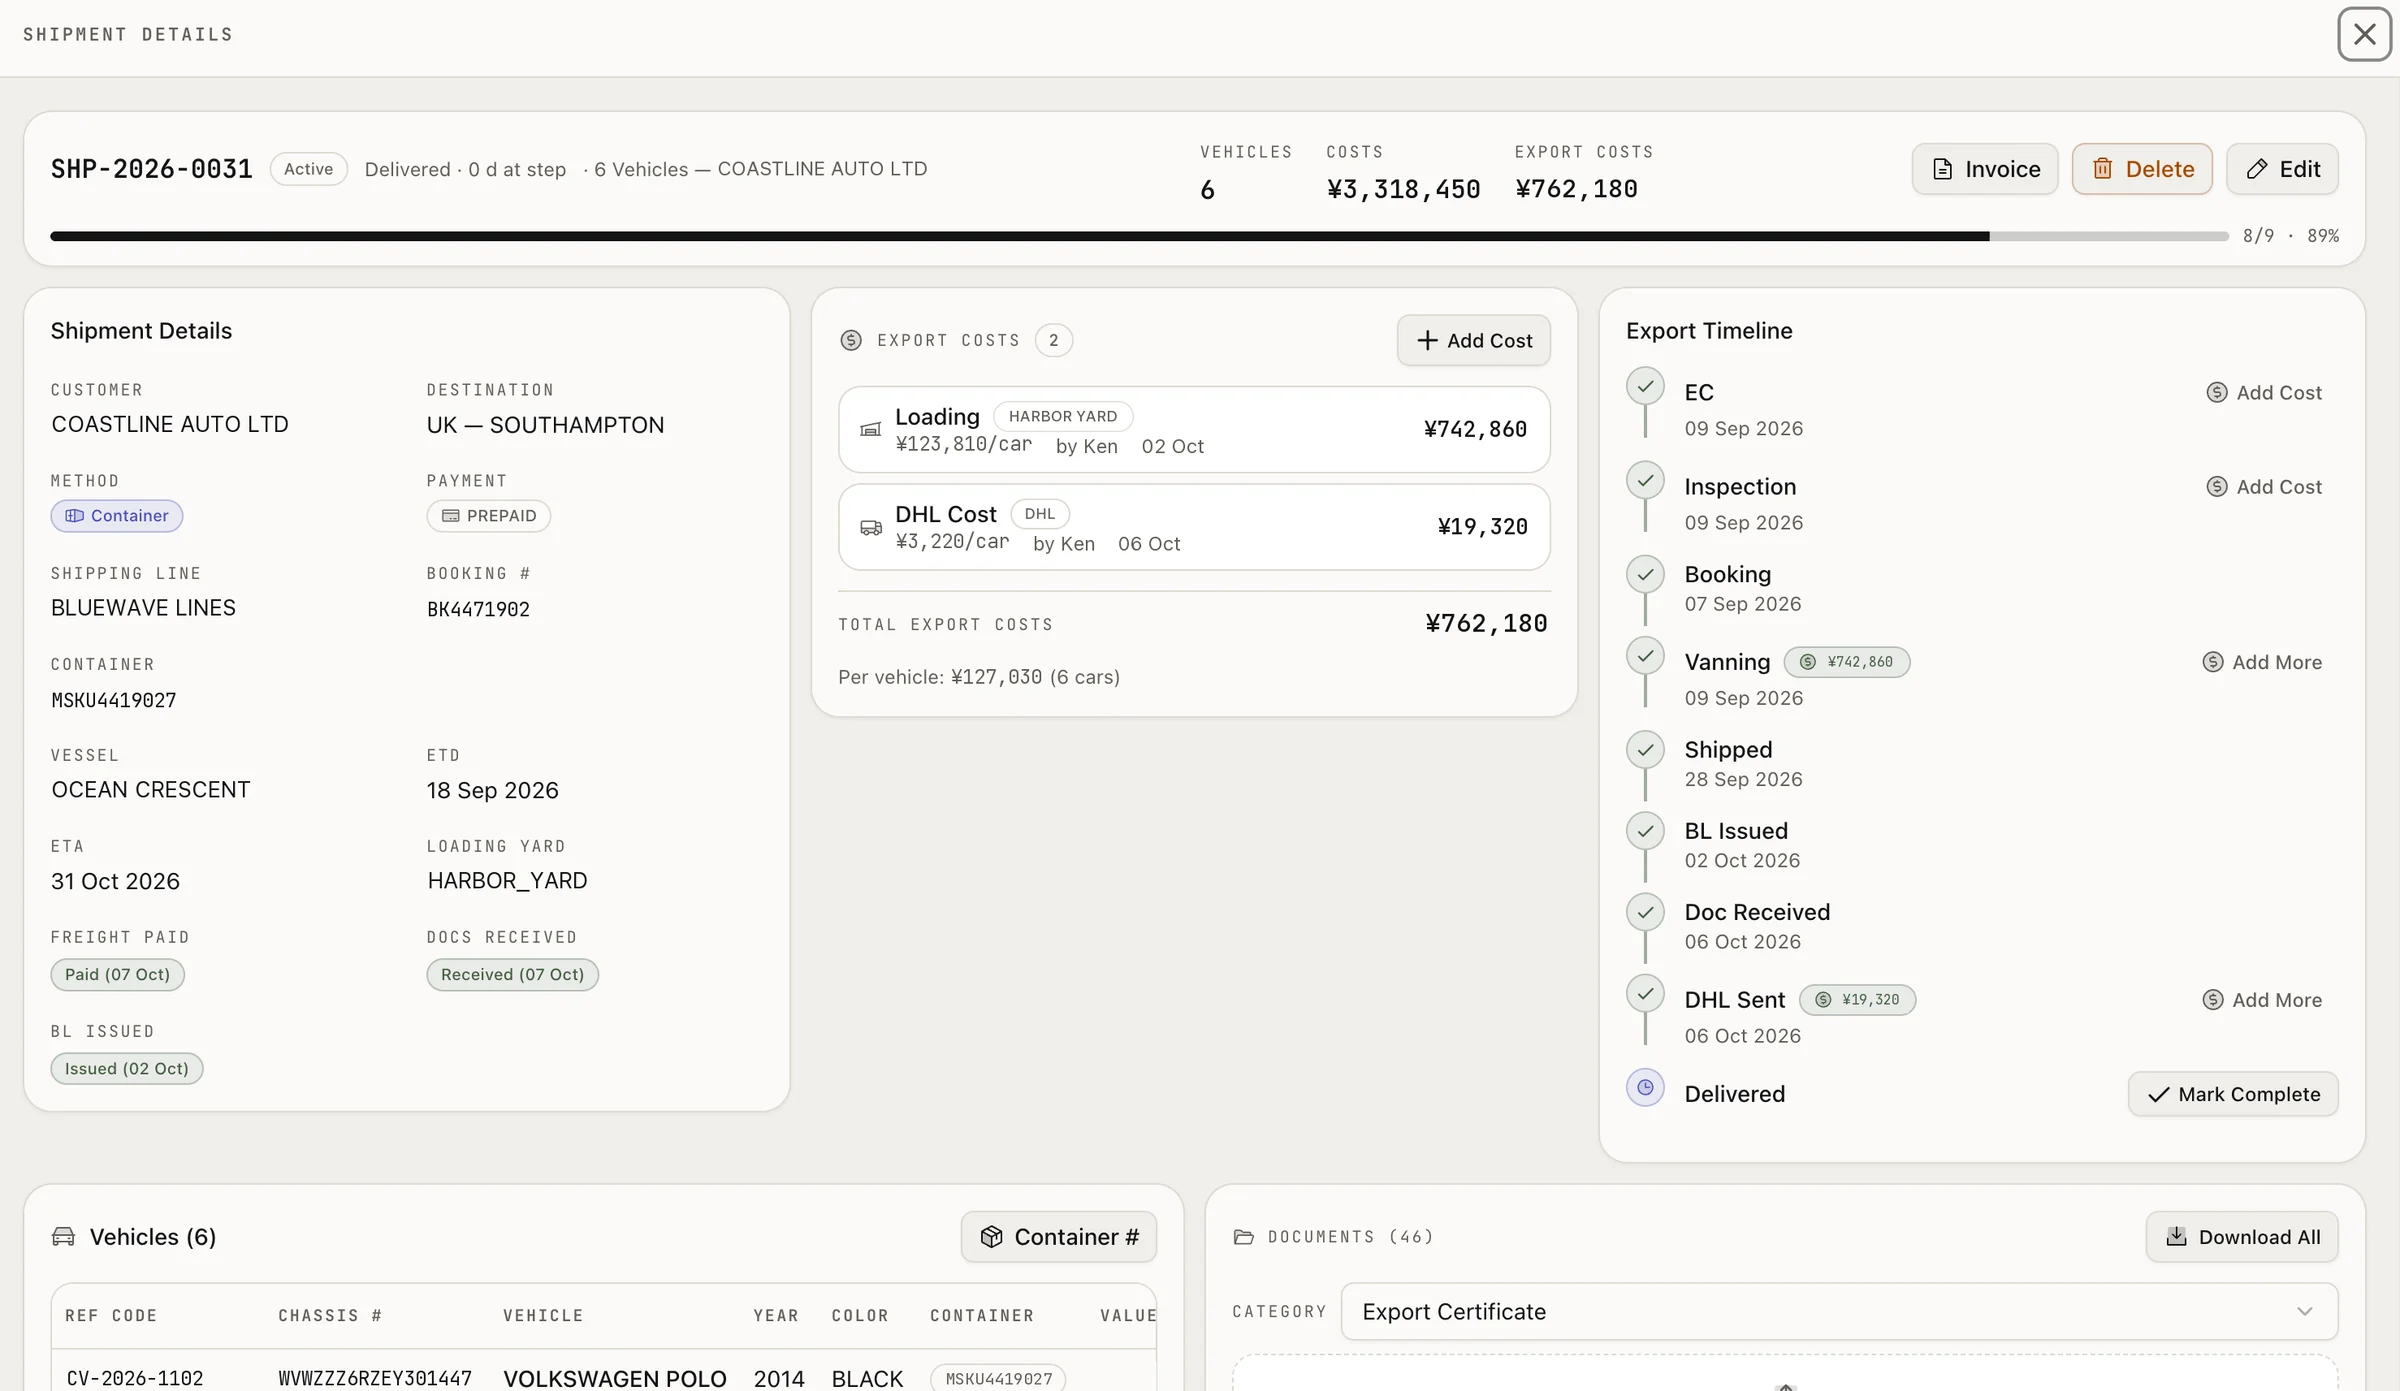Image resolution: width=2400 pixels, height=1391 pixels.
Task: Select booking number BK4471902
Action: pyautogui.click(x=478, y=609)
